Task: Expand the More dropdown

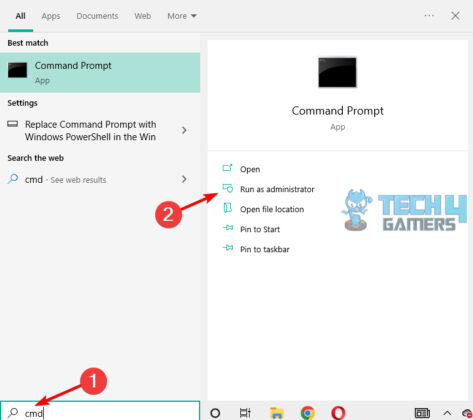Action: 182,16
